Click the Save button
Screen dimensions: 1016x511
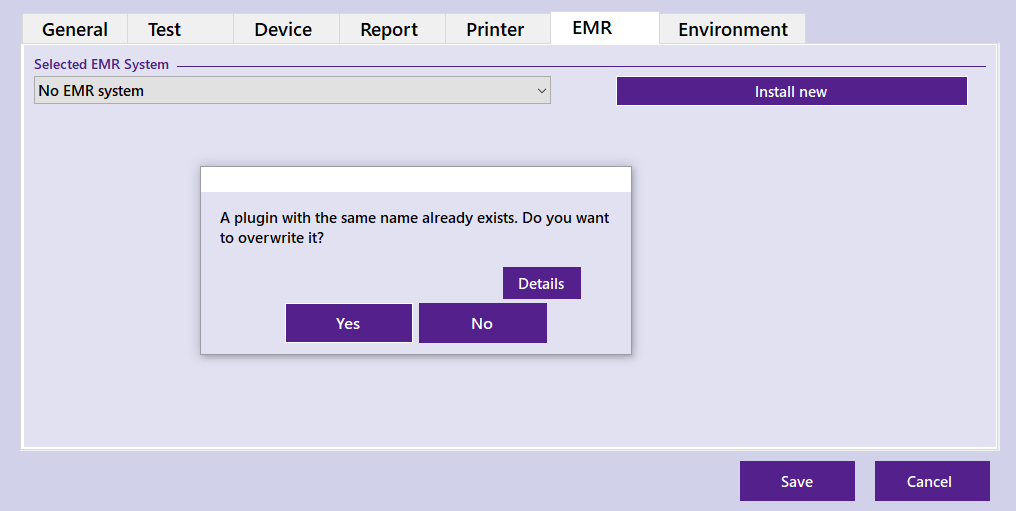(797, 481)
